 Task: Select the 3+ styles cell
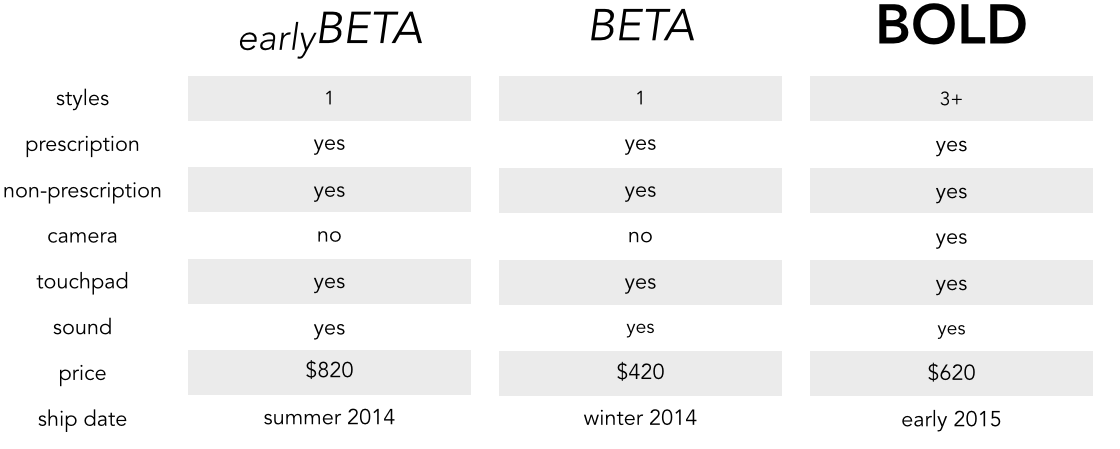click(x=951, y=99)
